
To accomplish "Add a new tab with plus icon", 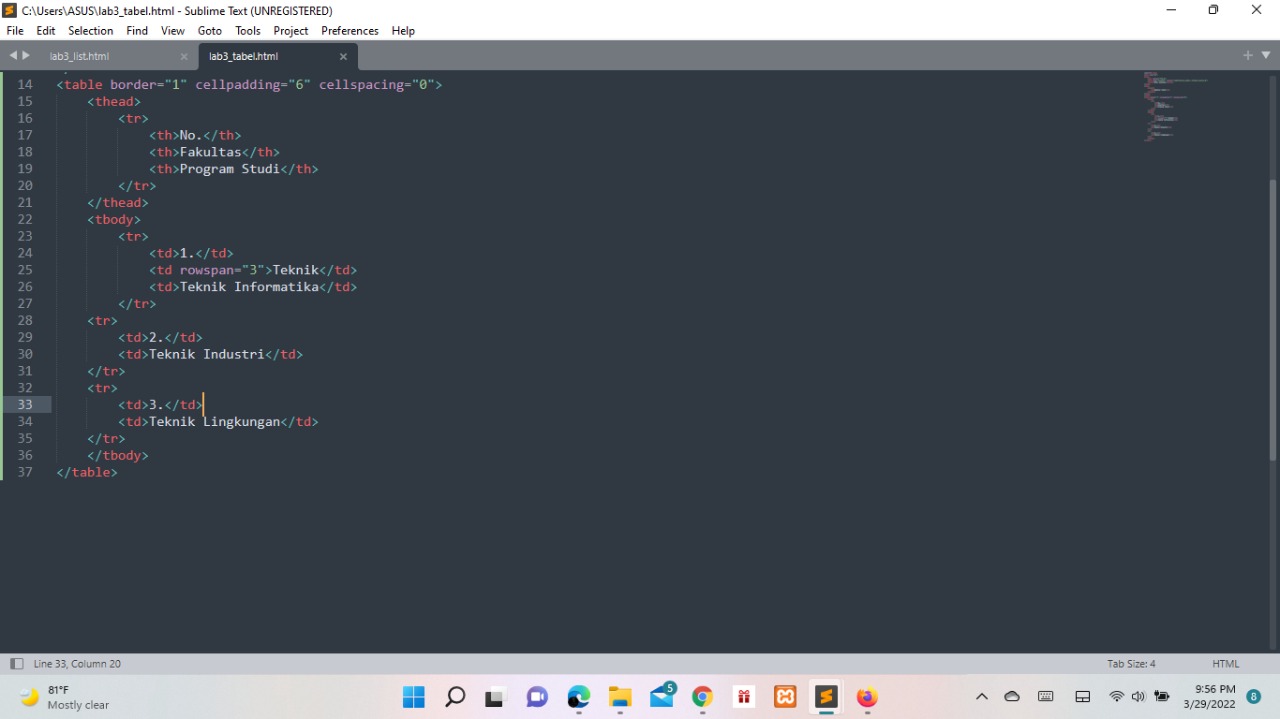I will point(1248,56).
